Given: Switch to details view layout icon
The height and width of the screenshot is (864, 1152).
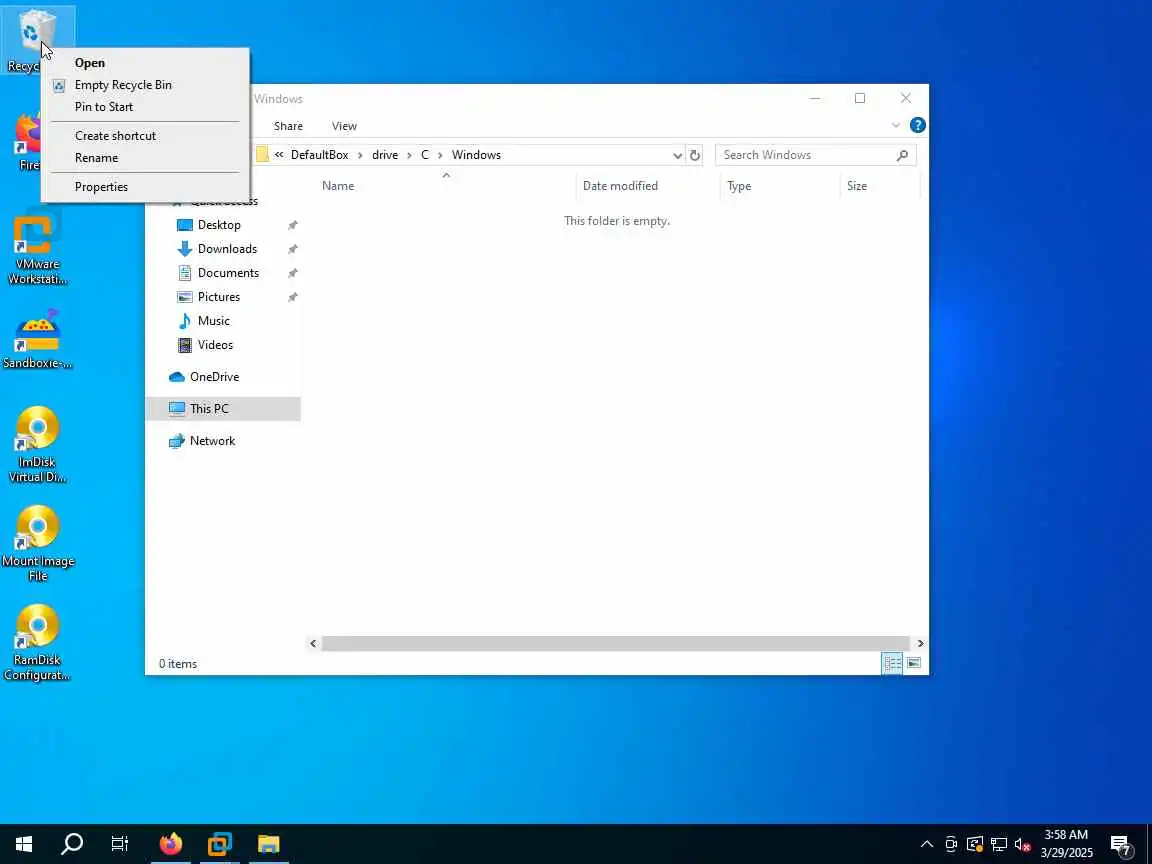Looking at the screenshot, I should (x=892, y=663).
